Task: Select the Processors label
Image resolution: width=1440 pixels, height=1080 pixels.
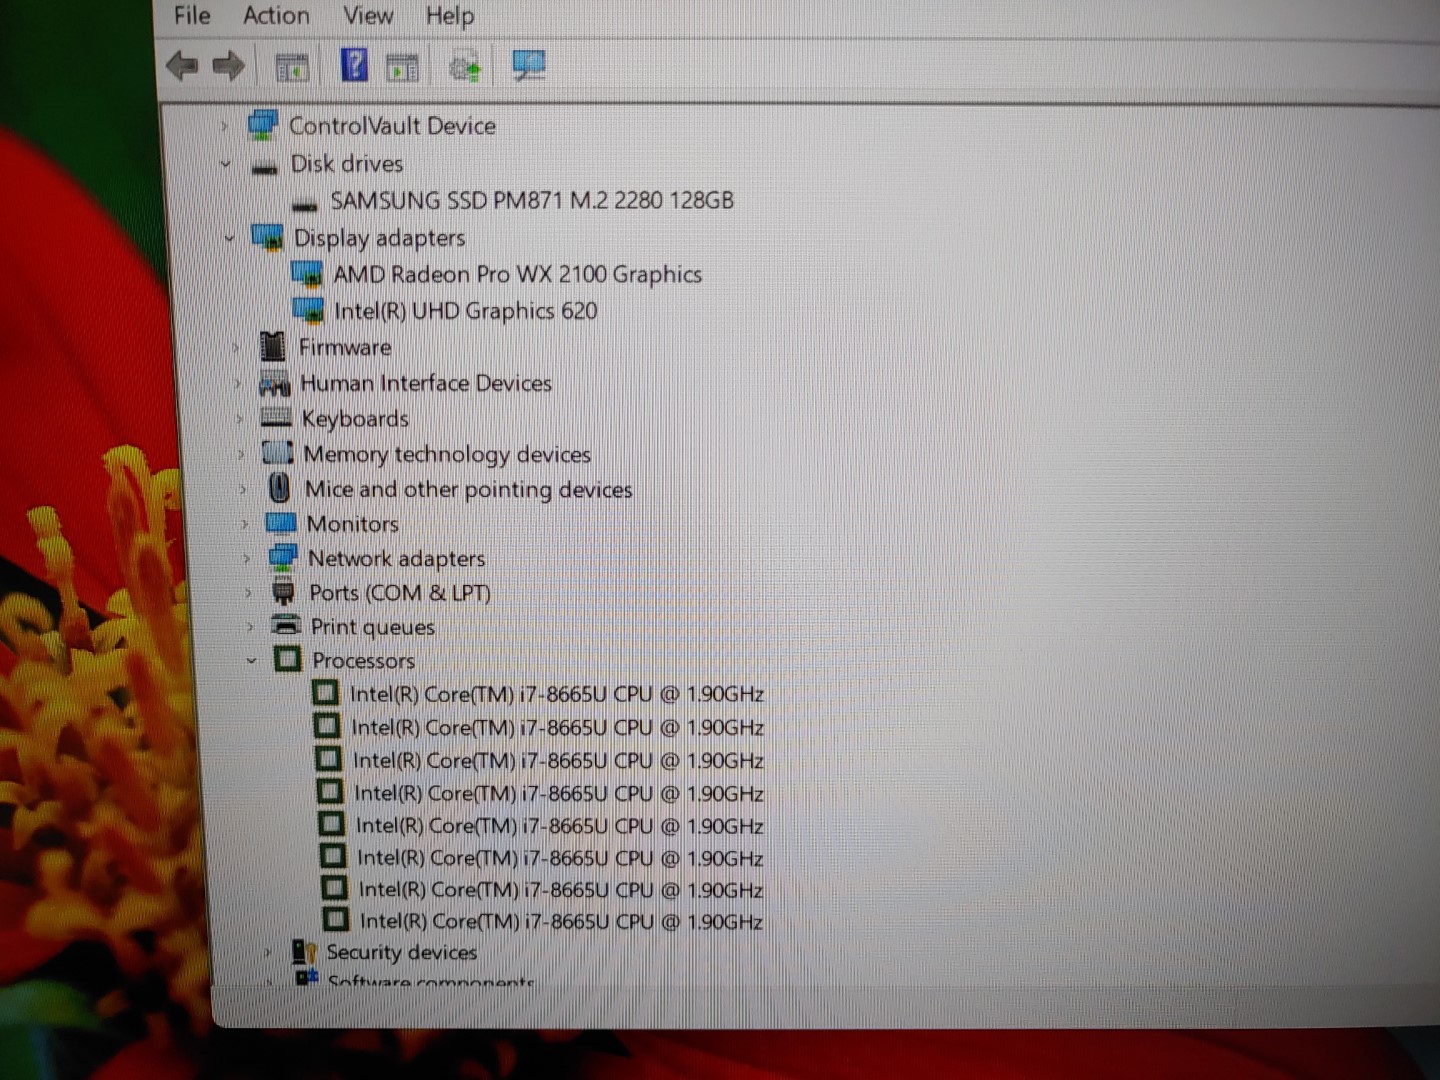Action: (363, 661)
